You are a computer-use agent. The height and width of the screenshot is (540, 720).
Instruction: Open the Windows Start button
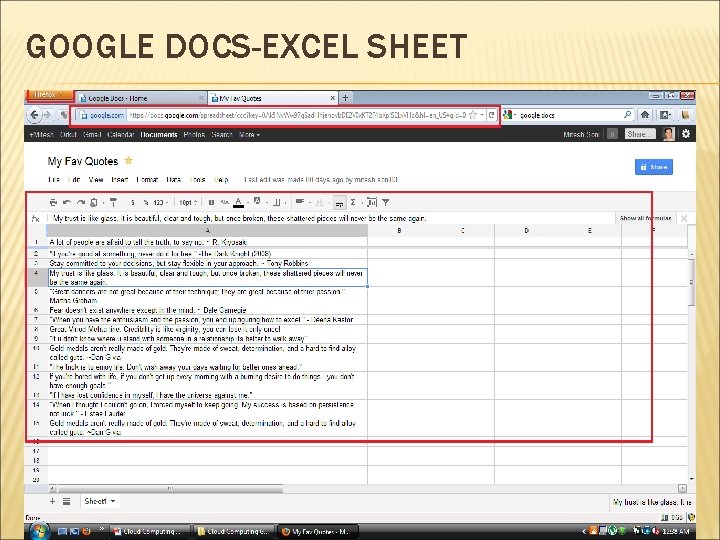pyautogui.click(x=39, y=531)
